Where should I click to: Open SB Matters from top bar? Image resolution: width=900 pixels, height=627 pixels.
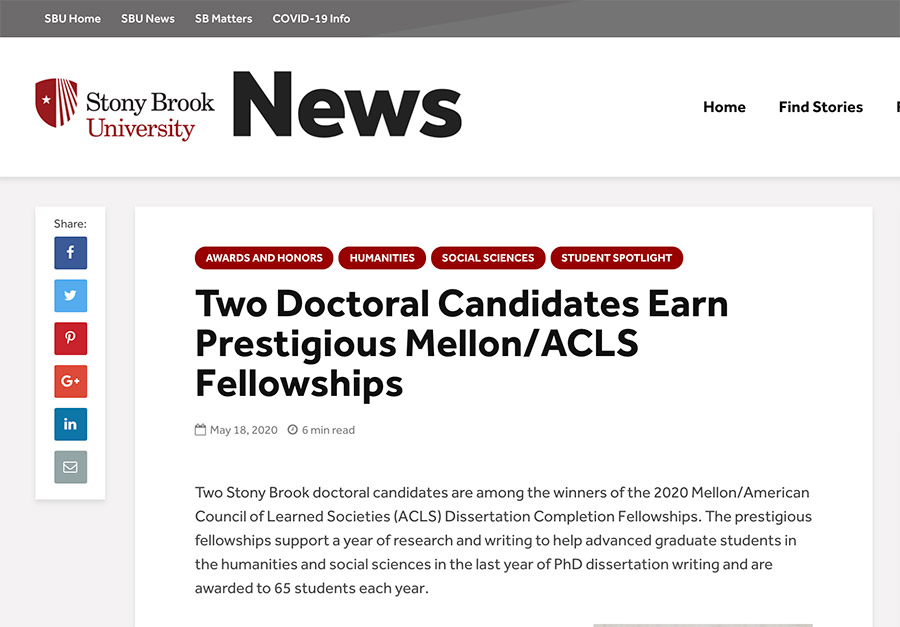pos(223,18)
